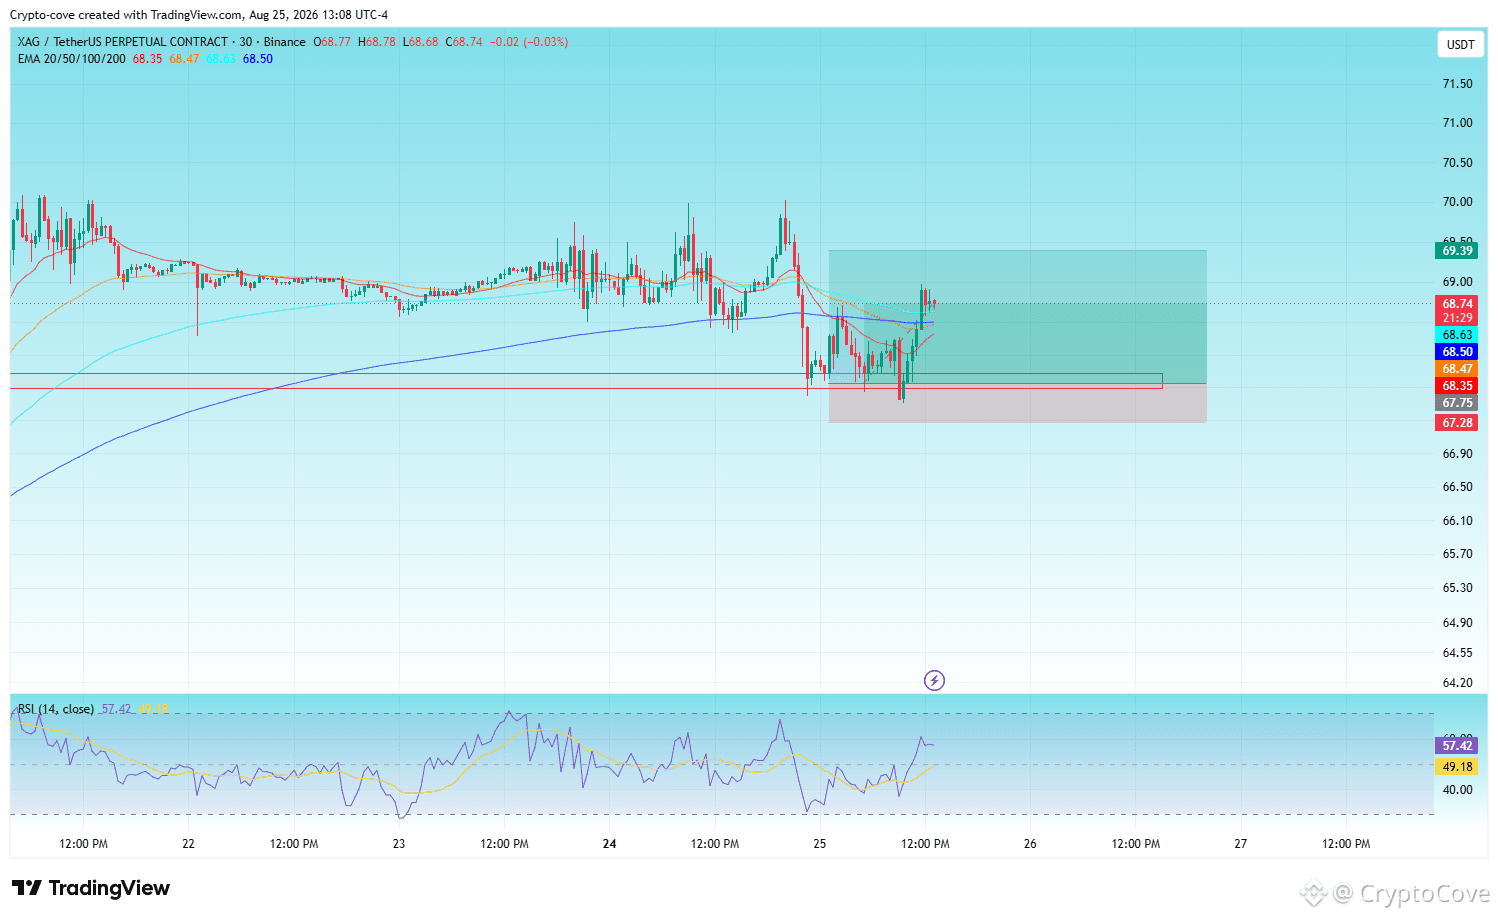The image size is (1498, 918).
Task: Click the purple 57.42 value in RSI legend
Action: point(116,709)
